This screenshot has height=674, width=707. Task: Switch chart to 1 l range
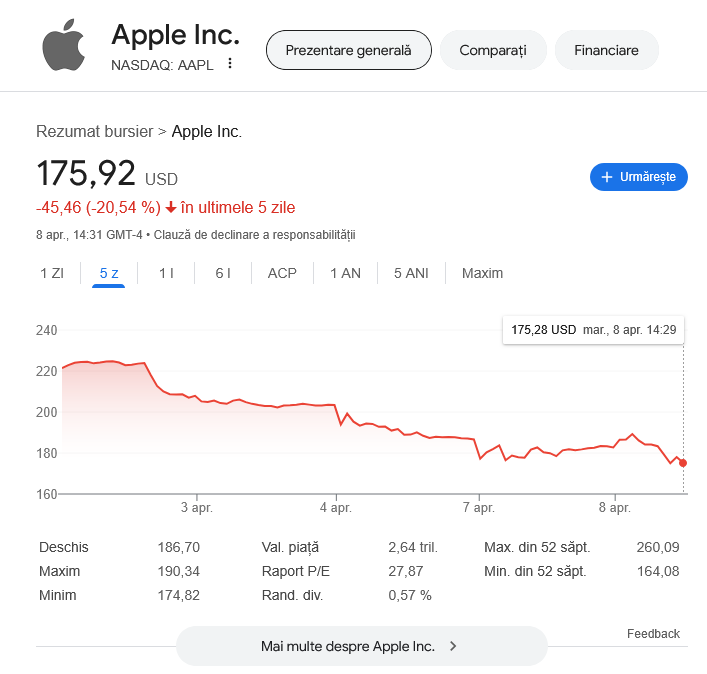[x=166, y=273]
